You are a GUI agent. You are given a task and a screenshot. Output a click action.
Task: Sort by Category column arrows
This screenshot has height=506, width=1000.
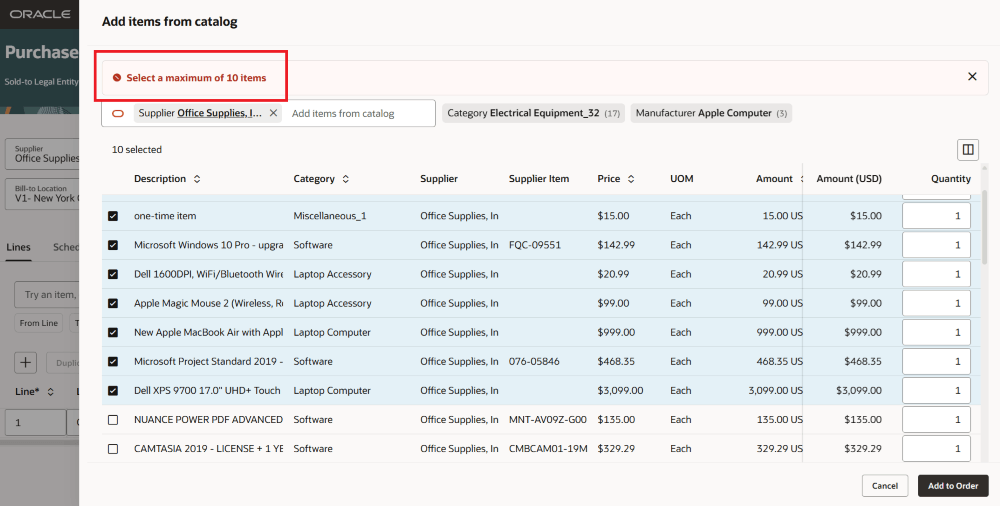pos(346,179)
